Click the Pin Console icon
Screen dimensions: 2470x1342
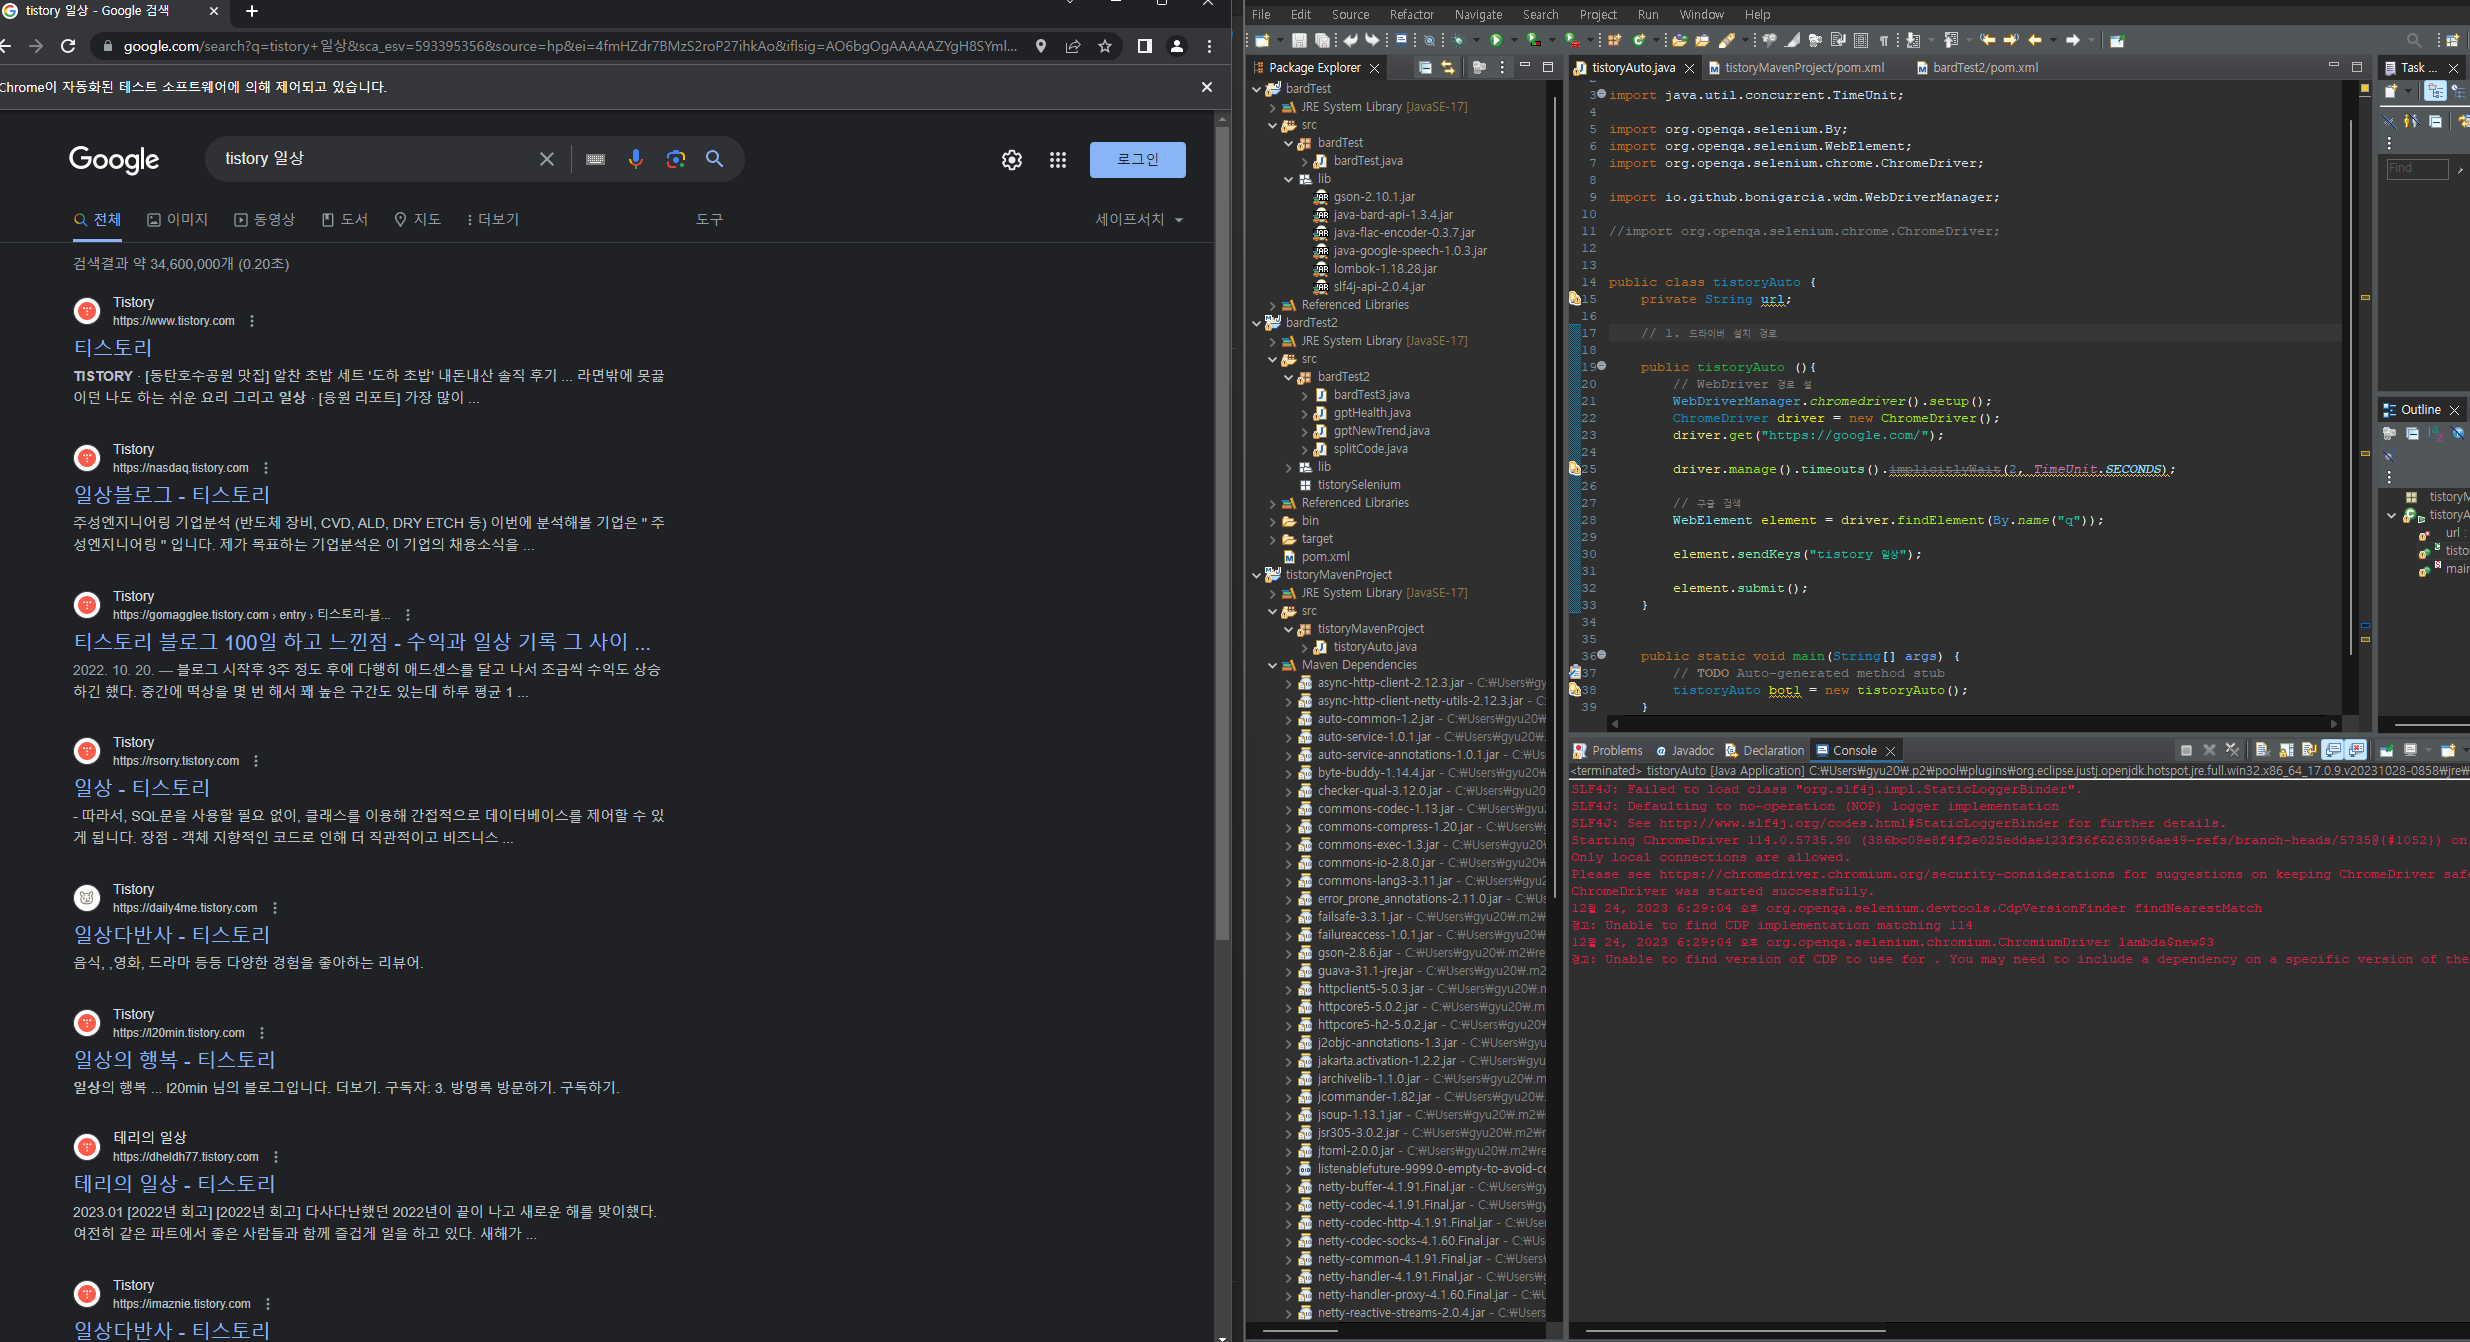[x=2386, y=750]
